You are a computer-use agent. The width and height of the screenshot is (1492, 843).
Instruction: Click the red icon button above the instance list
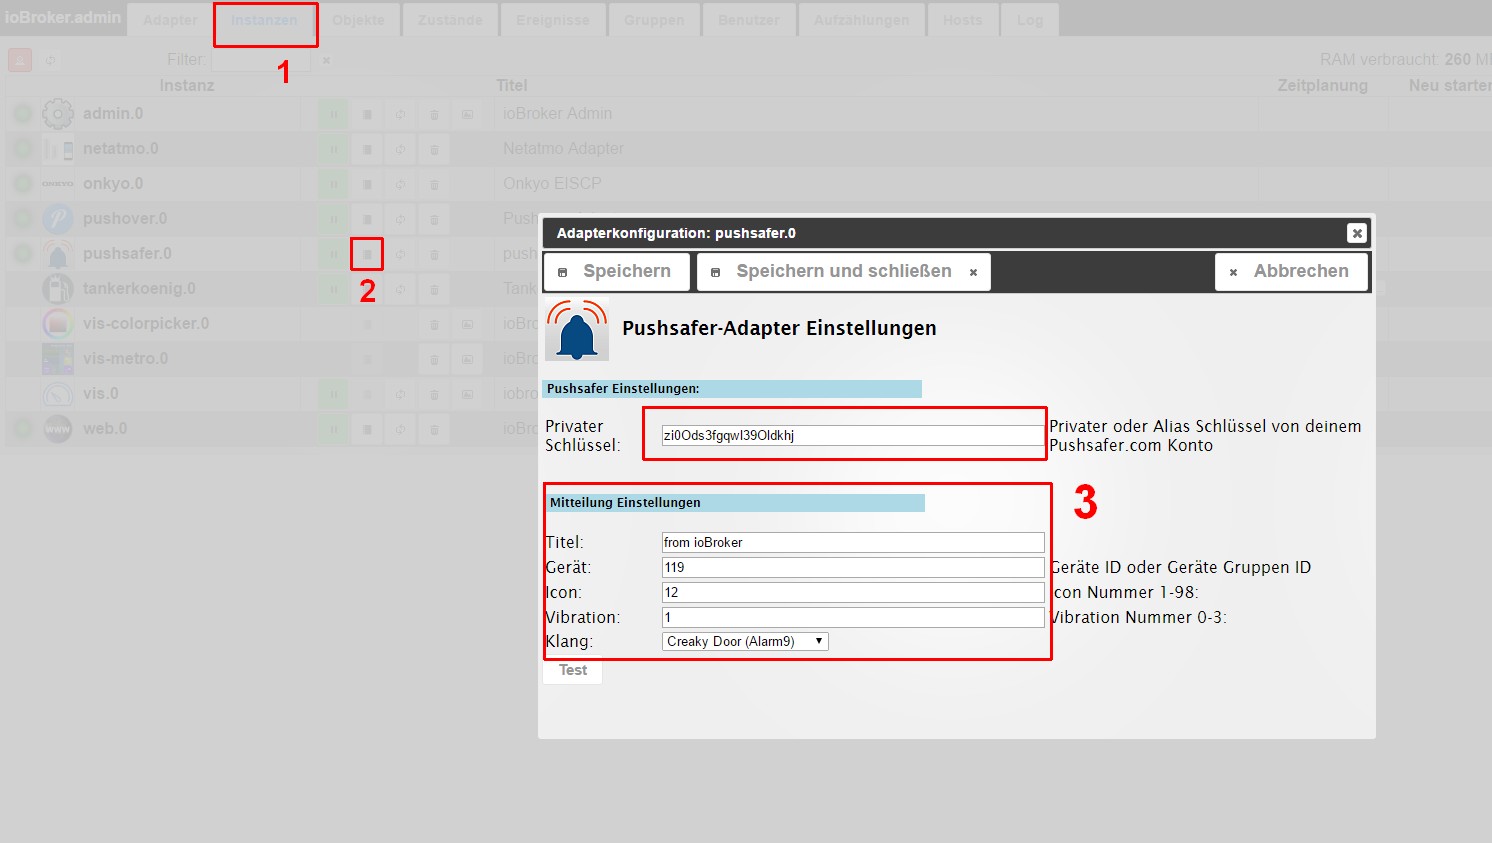click(20, 60)
